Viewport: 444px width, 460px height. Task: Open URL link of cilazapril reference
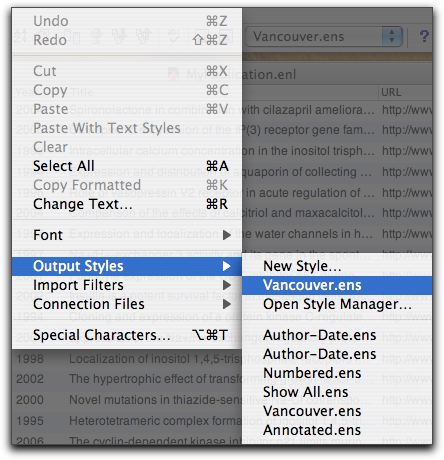pyautogui.click(x=407, y=110)
